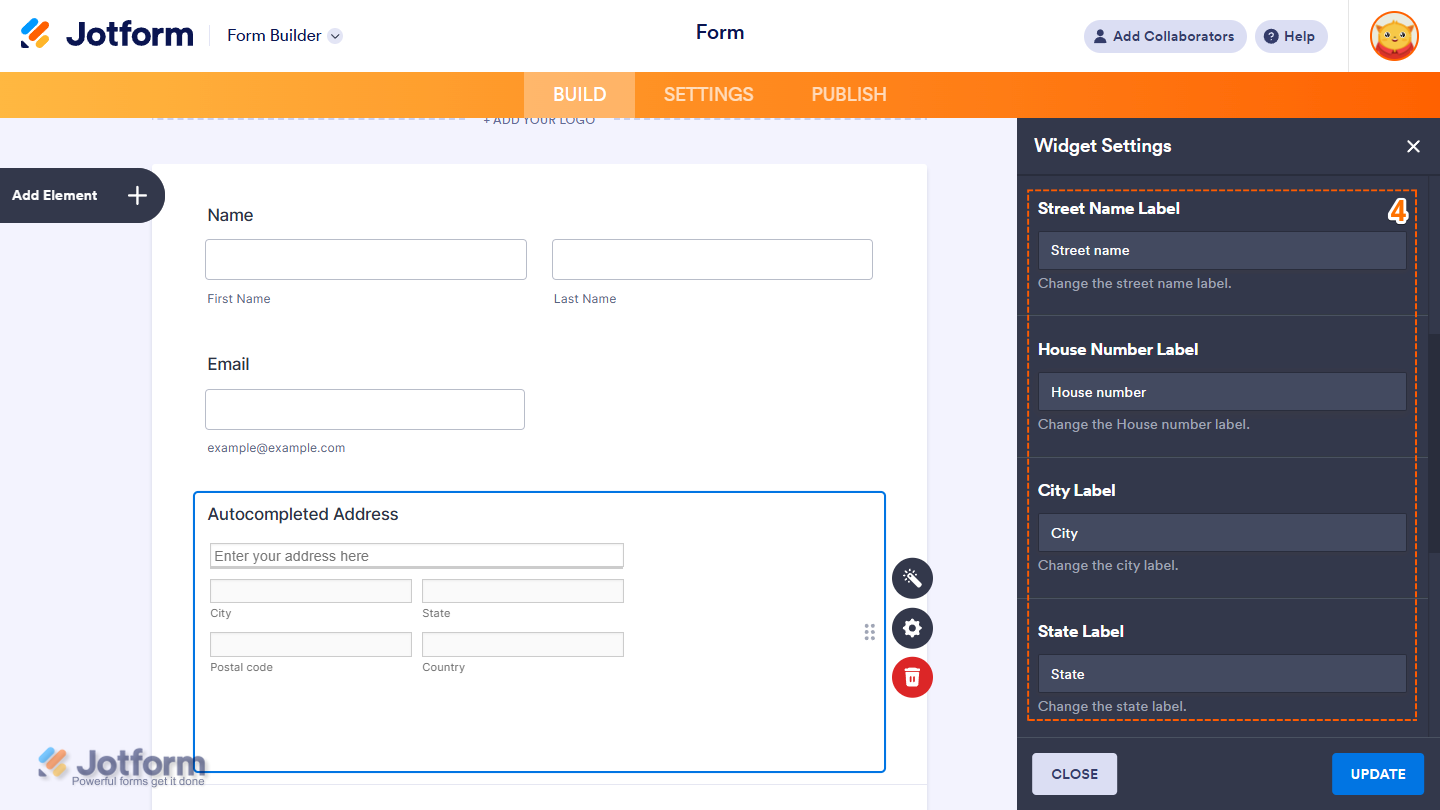Open the Add Element panel plus icon
Screen dimensions: 1440x810
point(137,195)
